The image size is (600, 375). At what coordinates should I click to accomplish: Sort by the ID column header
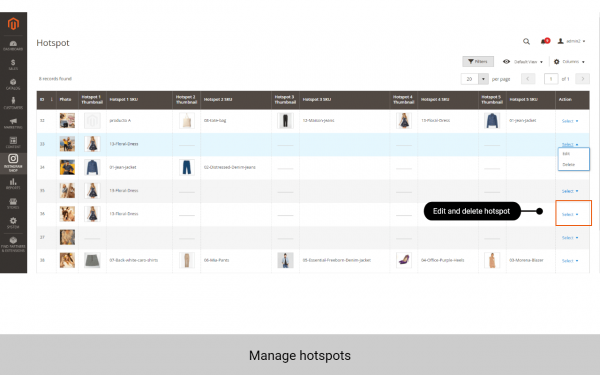[46, 99]
